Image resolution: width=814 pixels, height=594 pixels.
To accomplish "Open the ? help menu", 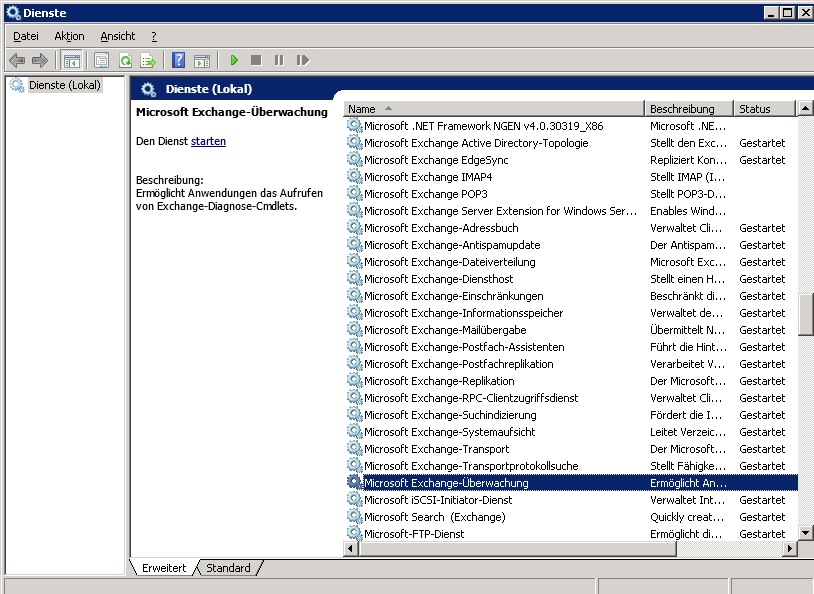I will pos(154,36).
